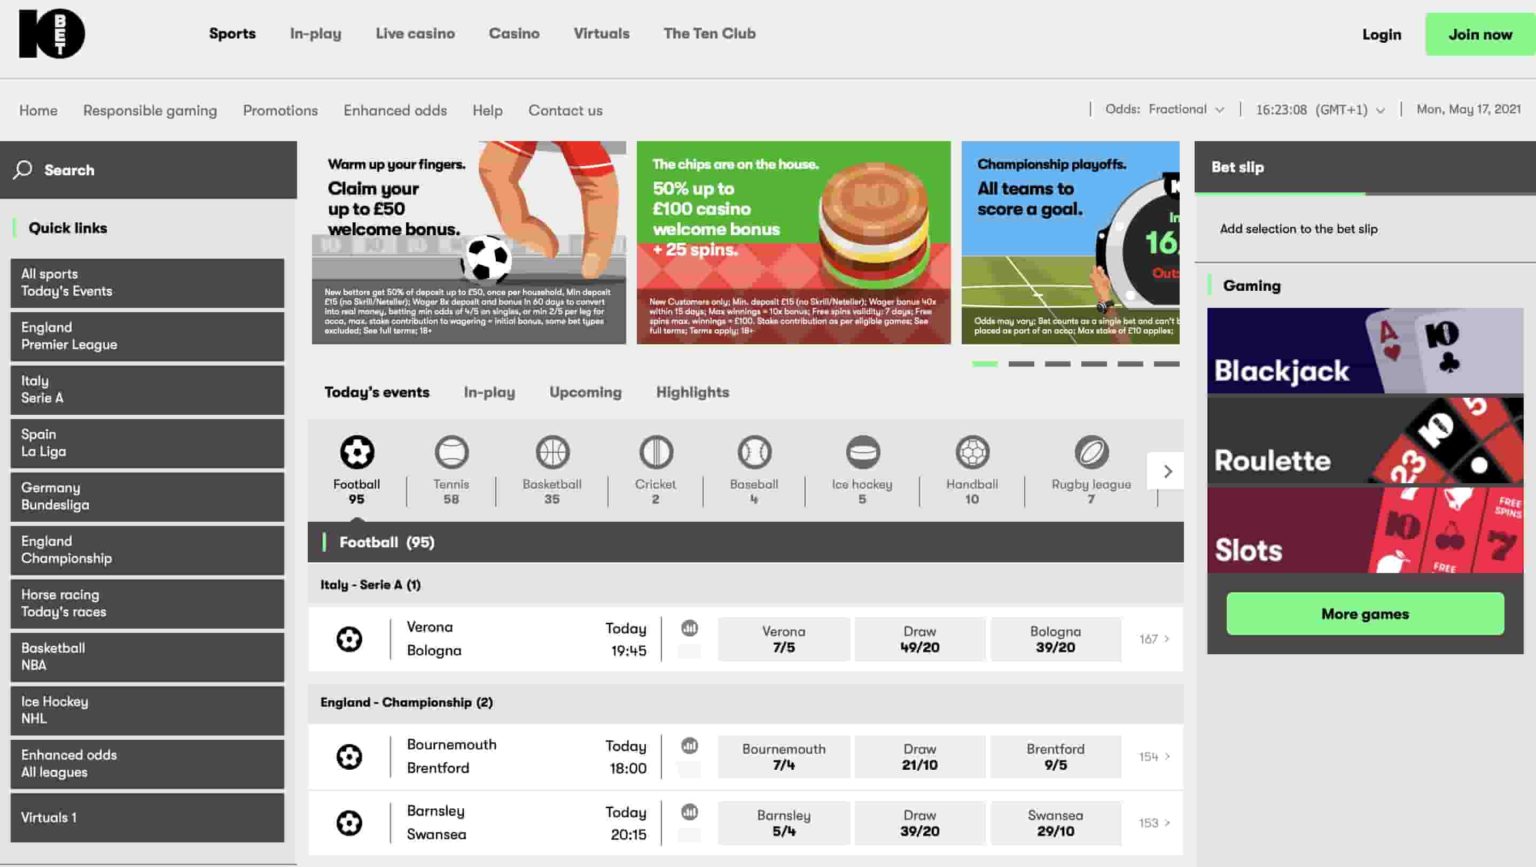This screenshot has height=867, width=1536.
Task: Expand 154 more markets for Bournemouth match
Action: coord(1154,757)
